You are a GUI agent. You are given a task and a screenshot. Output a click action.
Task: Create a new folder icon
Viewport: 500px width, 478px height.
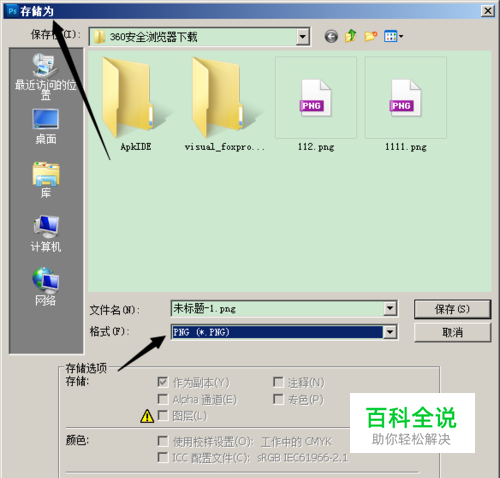point(371,36)
